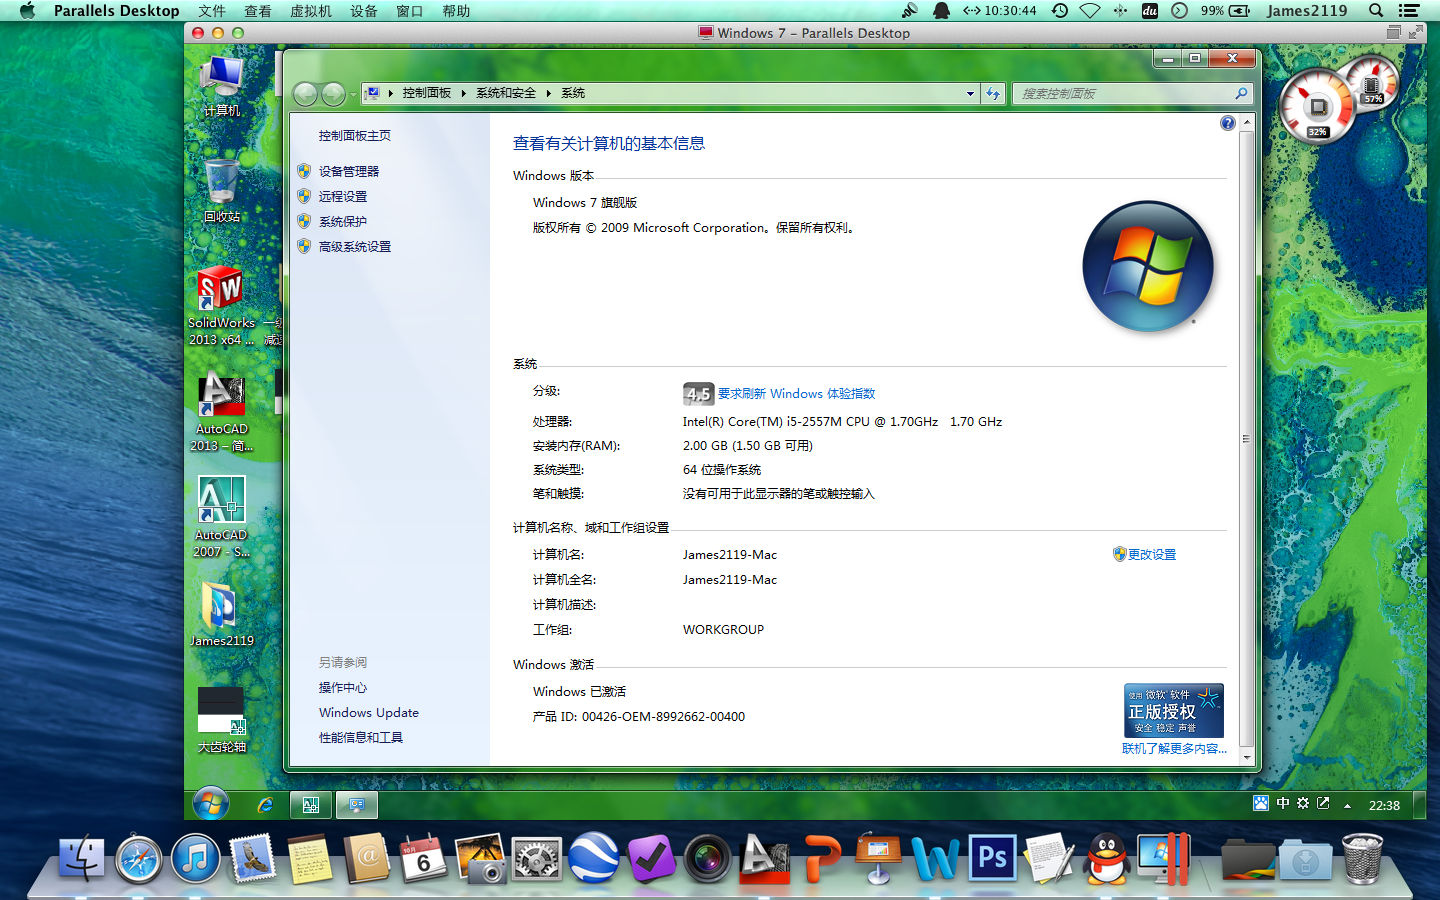Open the Contacts address book in the dock
Screen dimensions: 1440x900
[x=367, y=858]
